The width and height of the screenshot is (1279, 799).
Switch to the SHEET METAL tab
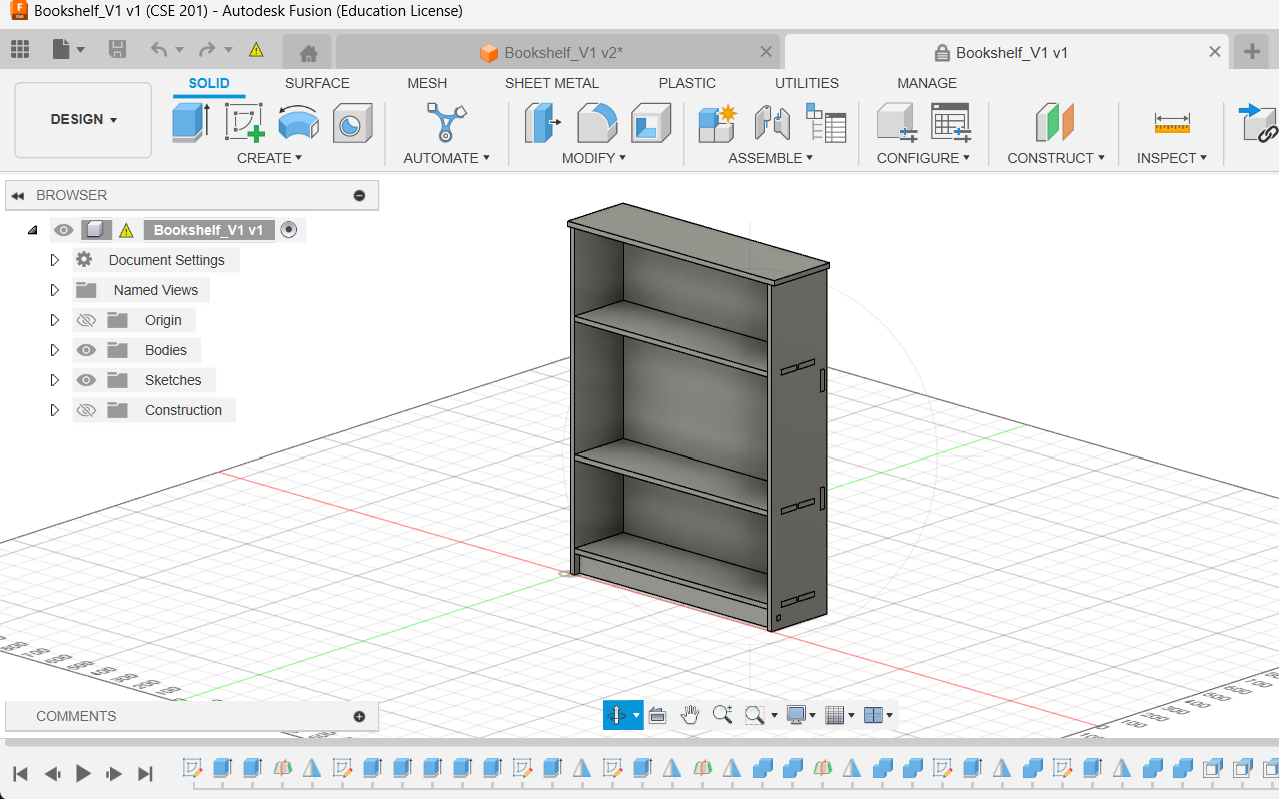(552, 83)
